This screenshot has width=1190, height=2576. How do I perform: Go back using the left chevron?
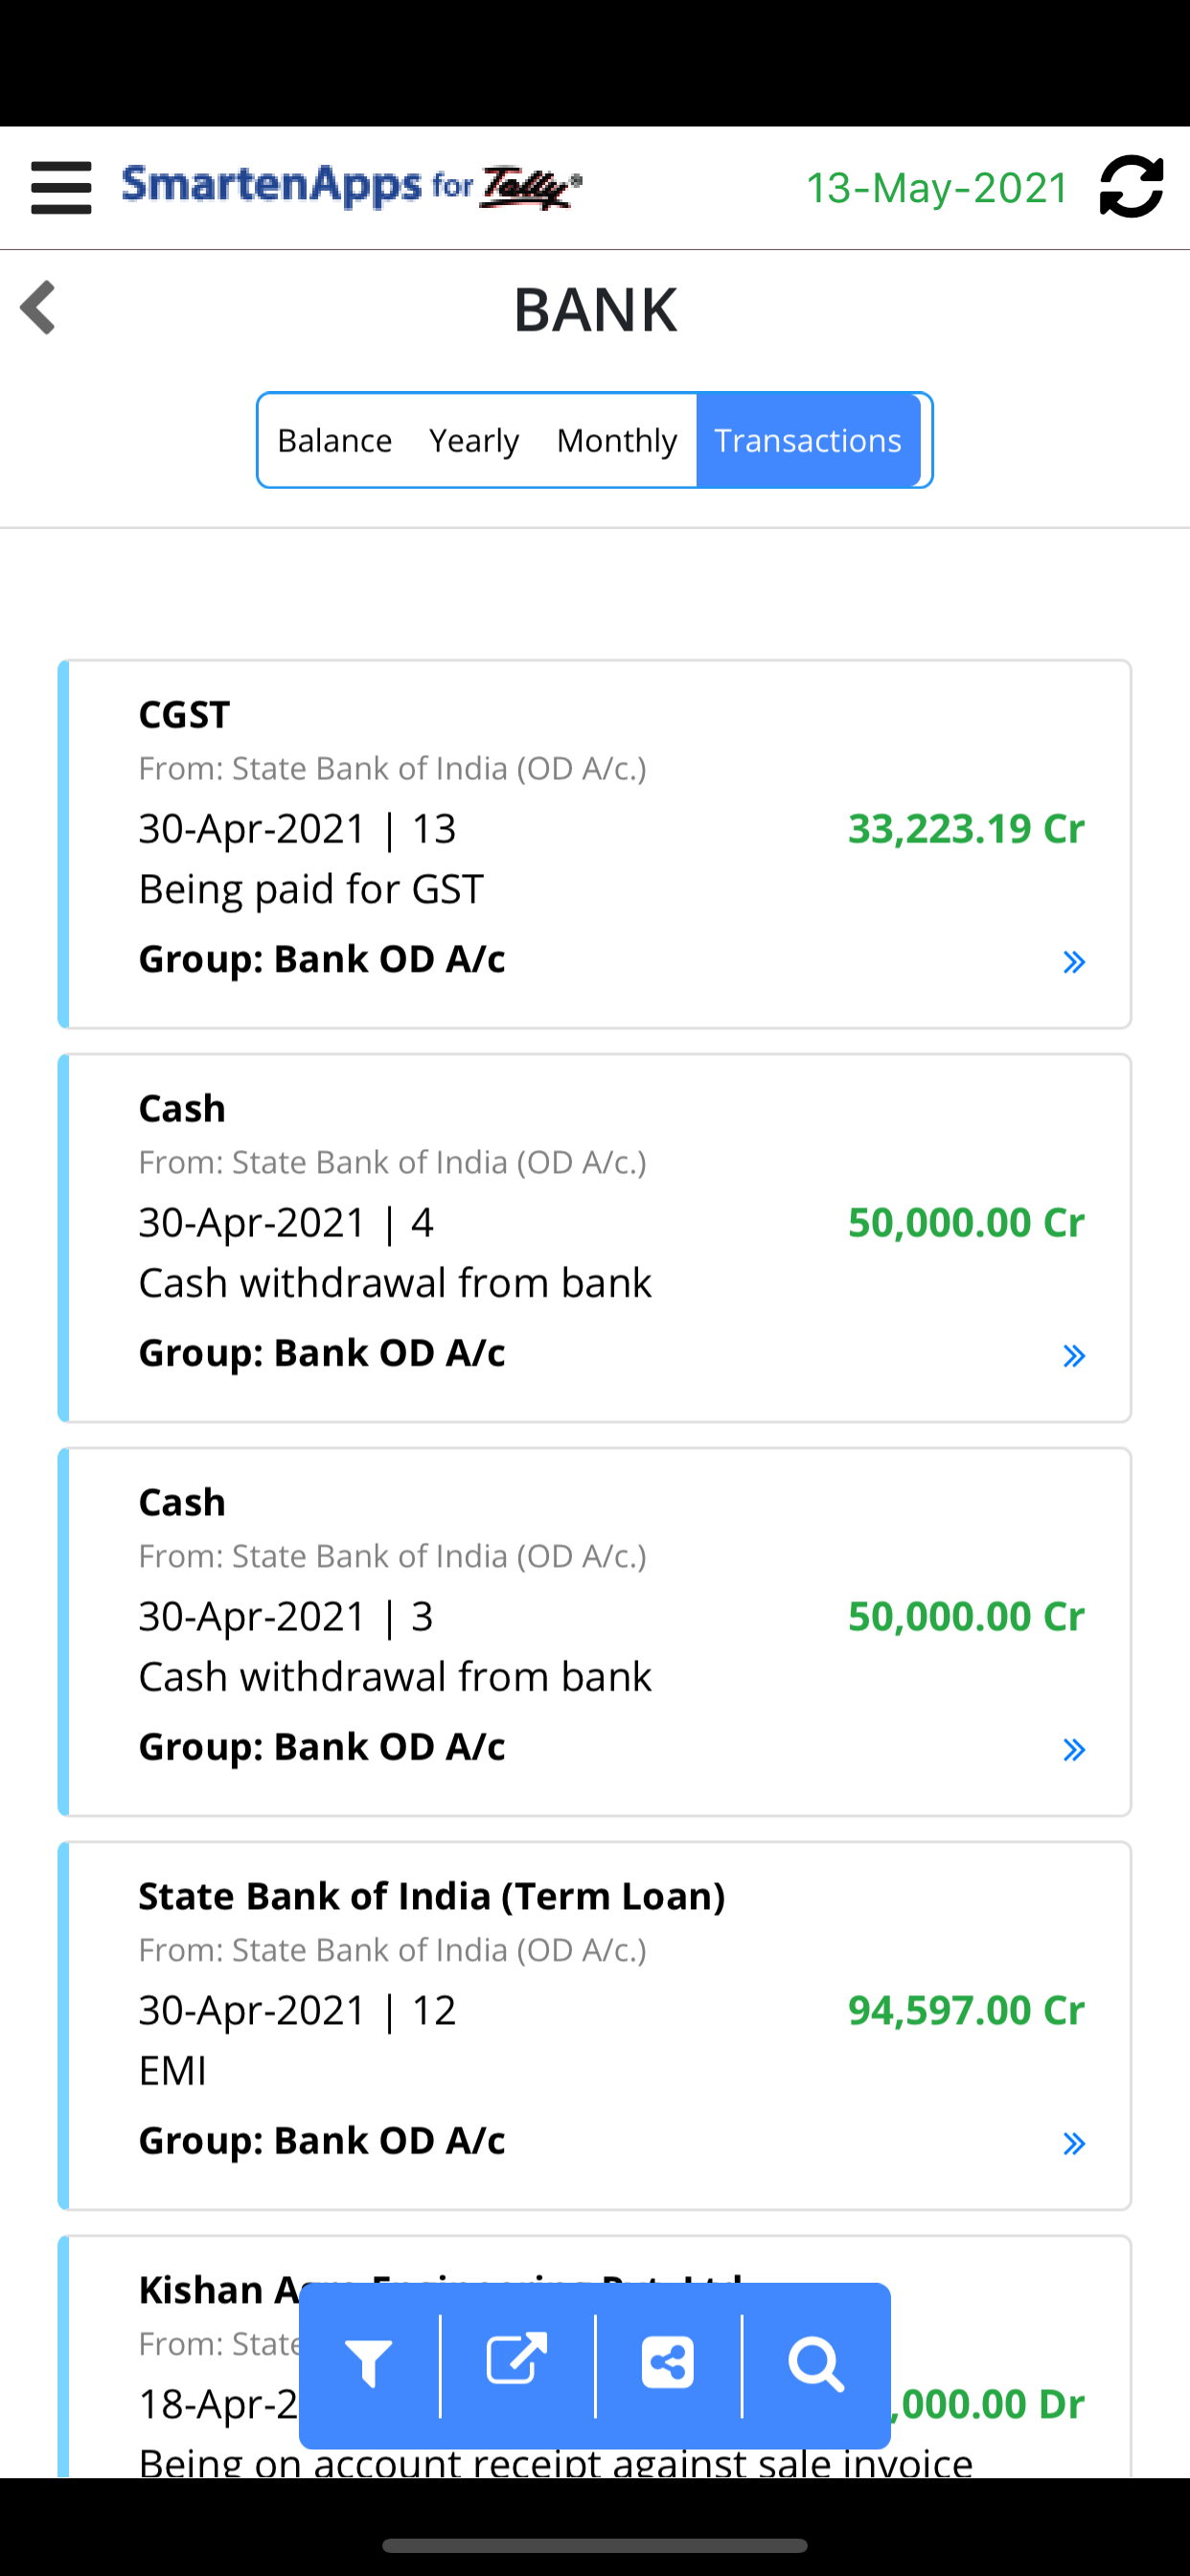(x=38, y=307)
